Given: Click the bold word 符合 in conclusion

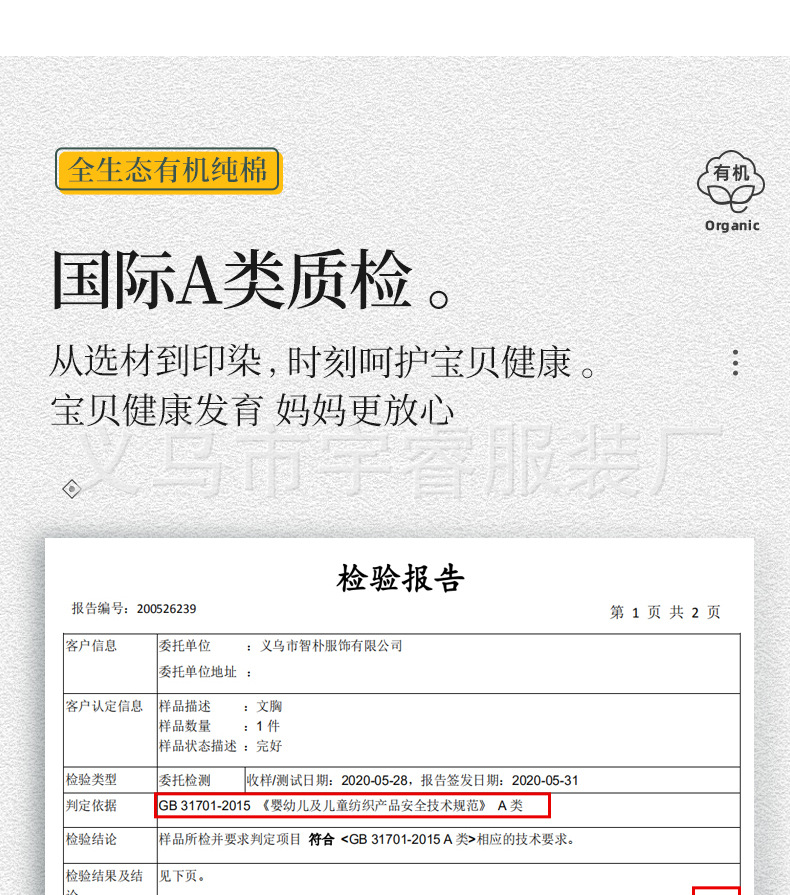Looking at the screenshot, I should 321,839.
